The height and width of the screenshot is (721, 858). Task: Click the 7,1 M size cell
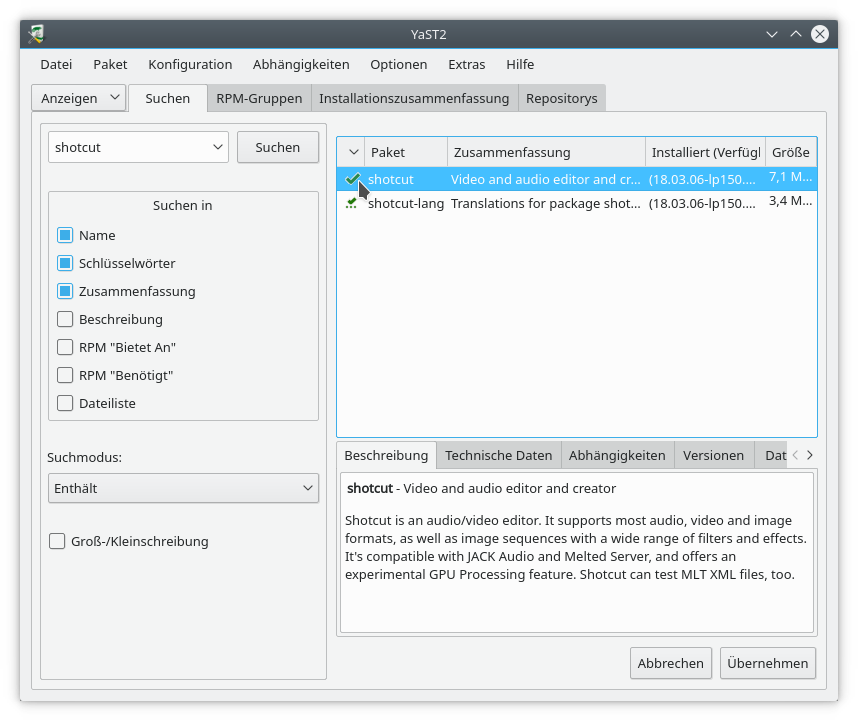pos(791,177)
